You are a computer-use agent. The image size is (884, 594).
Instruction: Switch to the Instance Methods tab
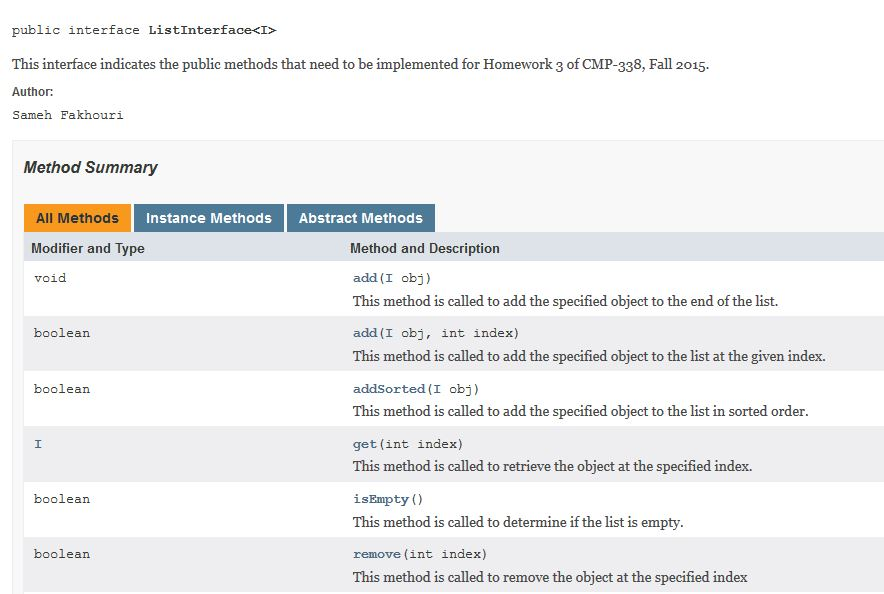coord(209,217)
